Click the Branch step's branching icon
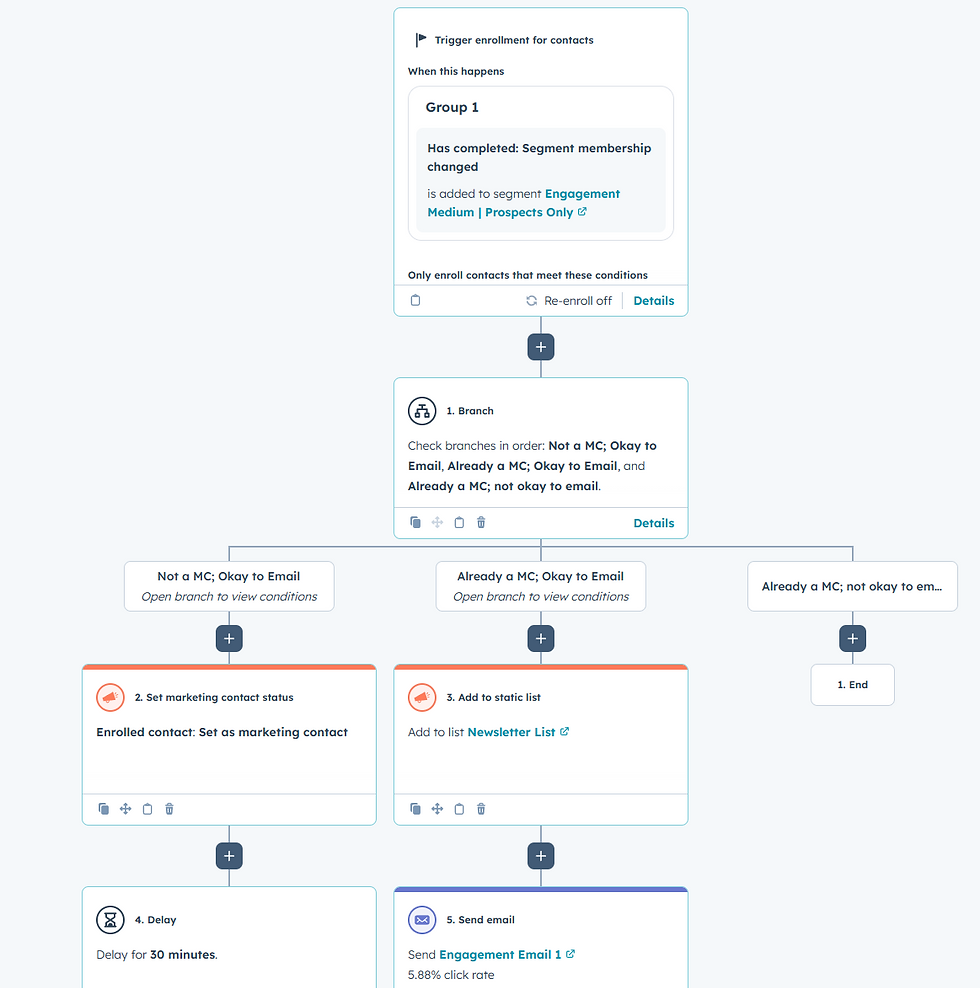The image size is (980, 988). click(x=421, y=410)
